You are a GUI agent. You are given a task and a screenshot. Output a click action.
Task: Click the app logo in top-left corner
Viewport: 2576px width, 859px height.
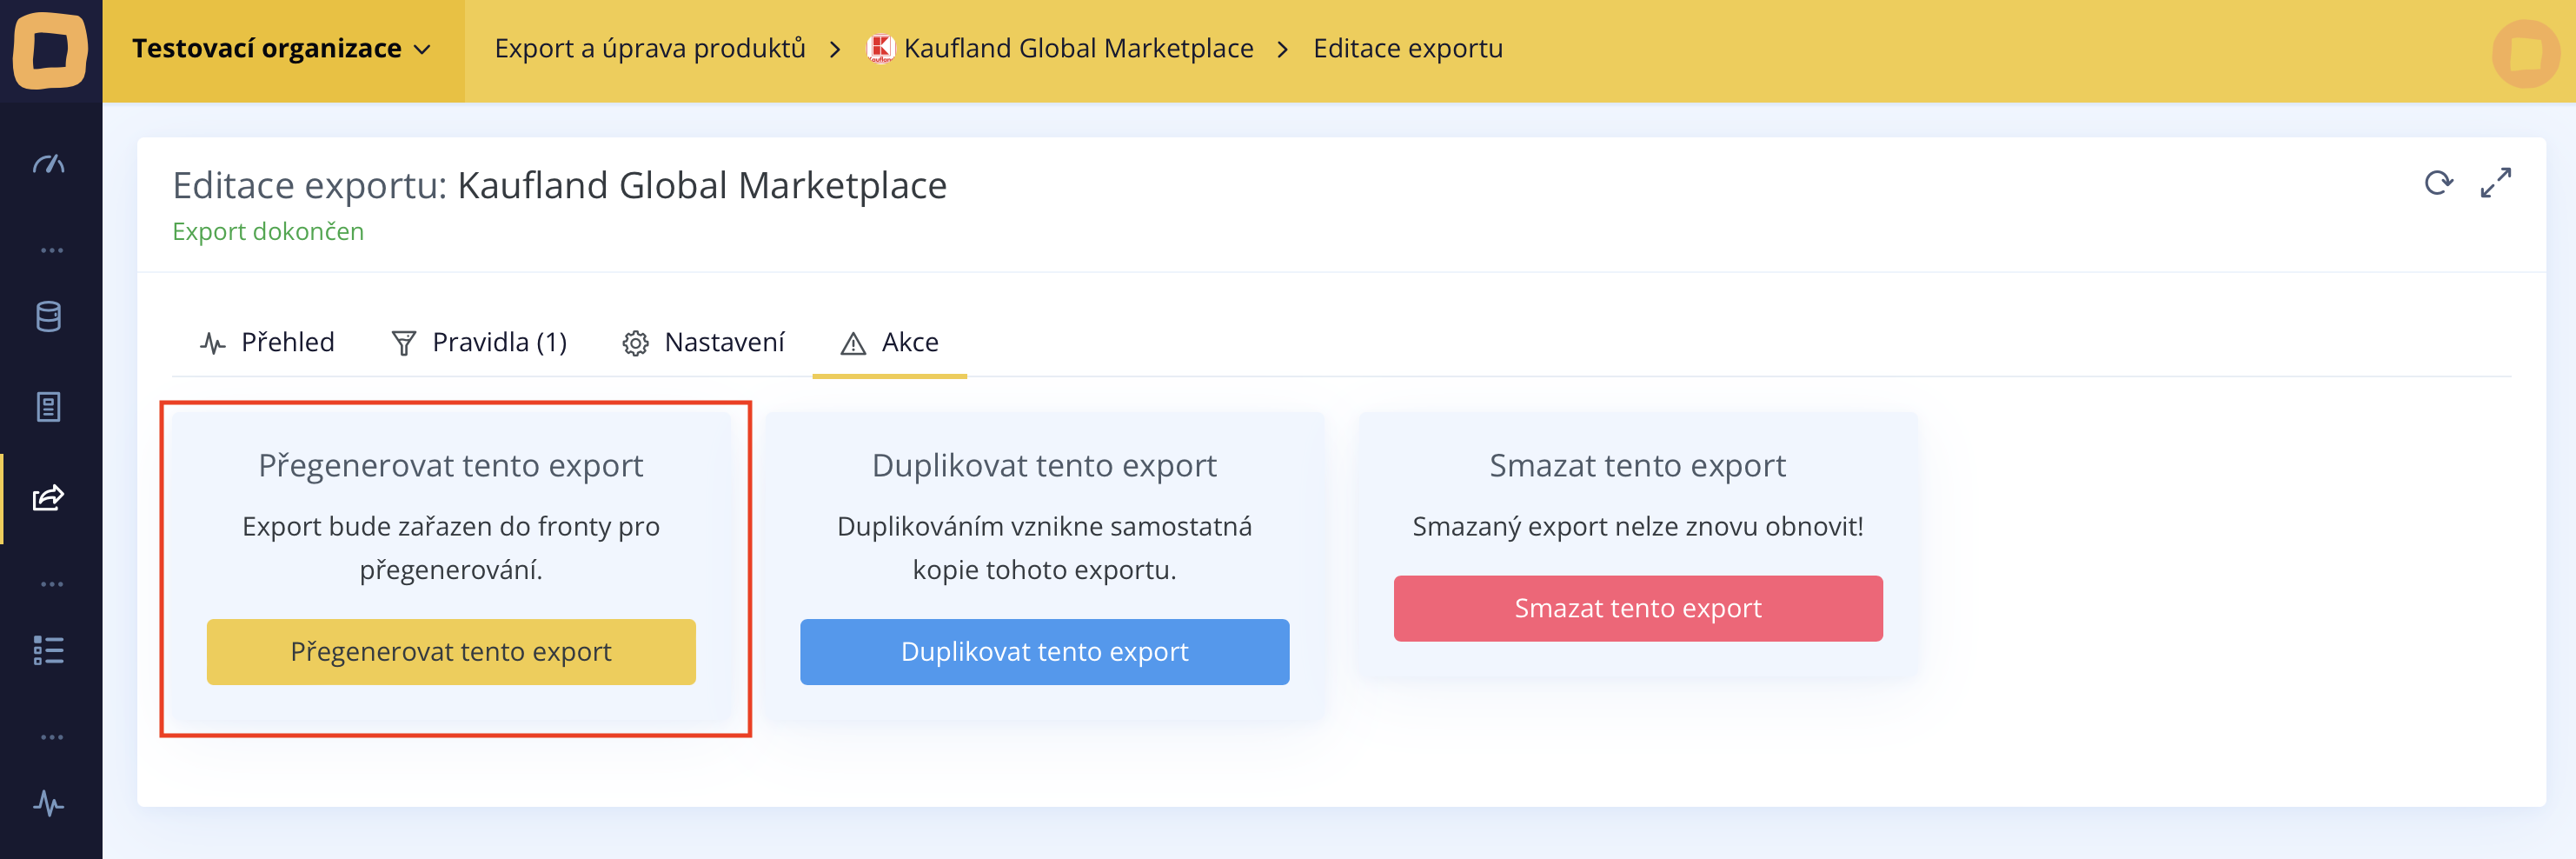click(x=50, y=50)
